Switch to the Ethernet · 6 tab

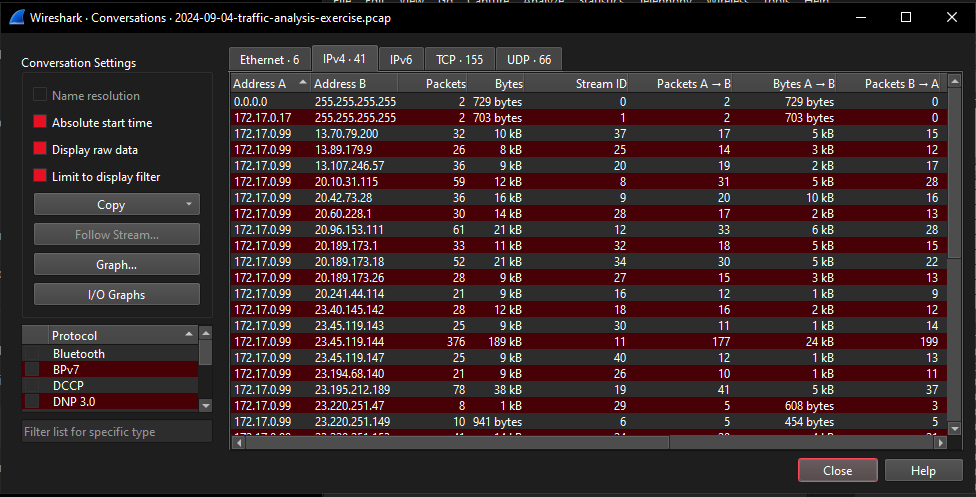point(270,59)
